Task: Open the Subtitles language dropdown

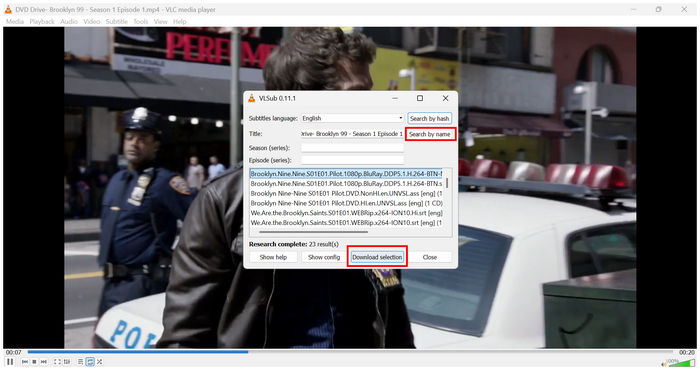Action: (x=352, y=118)
